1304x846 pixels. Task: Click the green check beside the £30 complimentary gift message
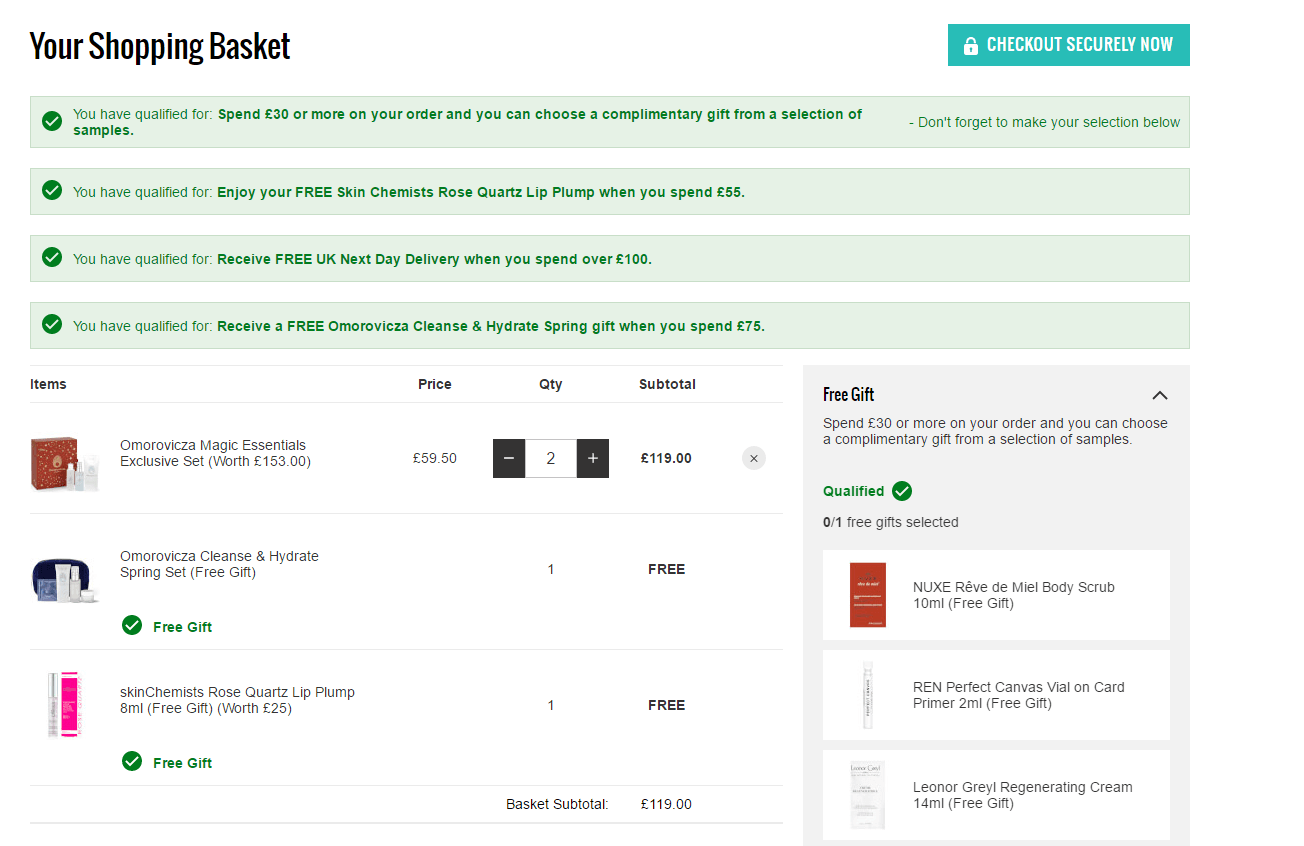(52, 122)
